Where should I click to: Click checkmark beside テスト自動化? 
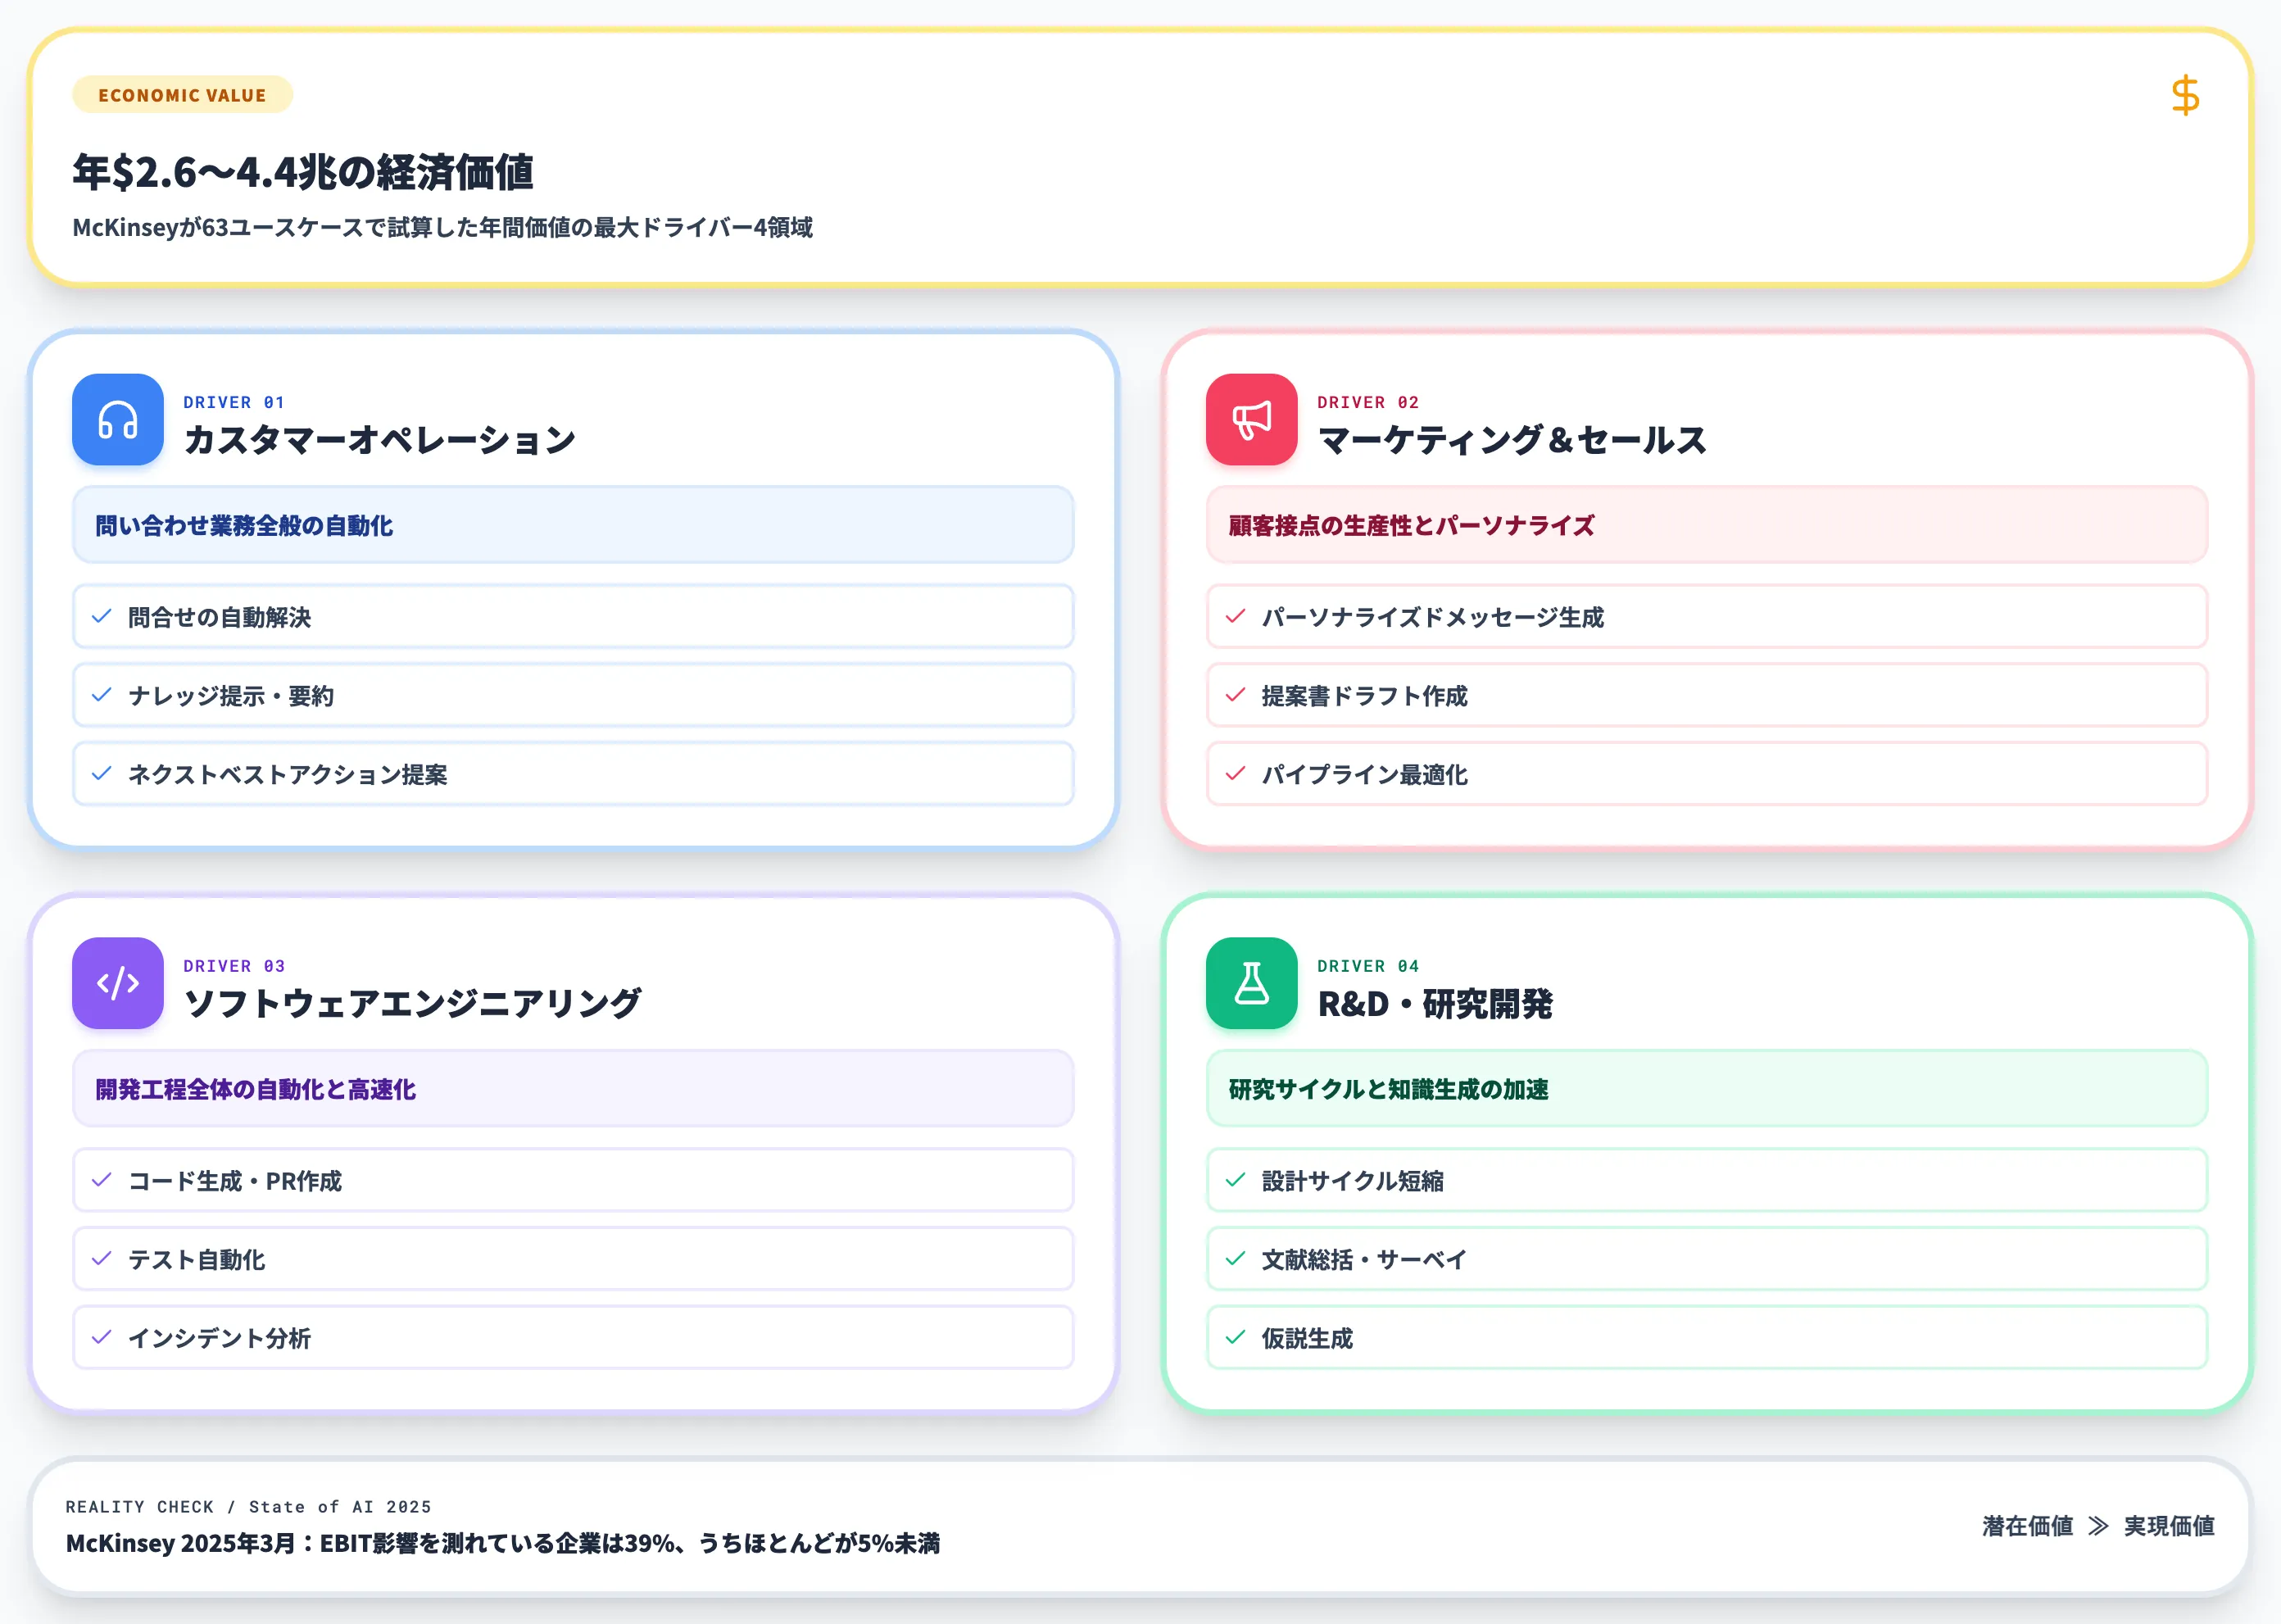click(101, 1259)
